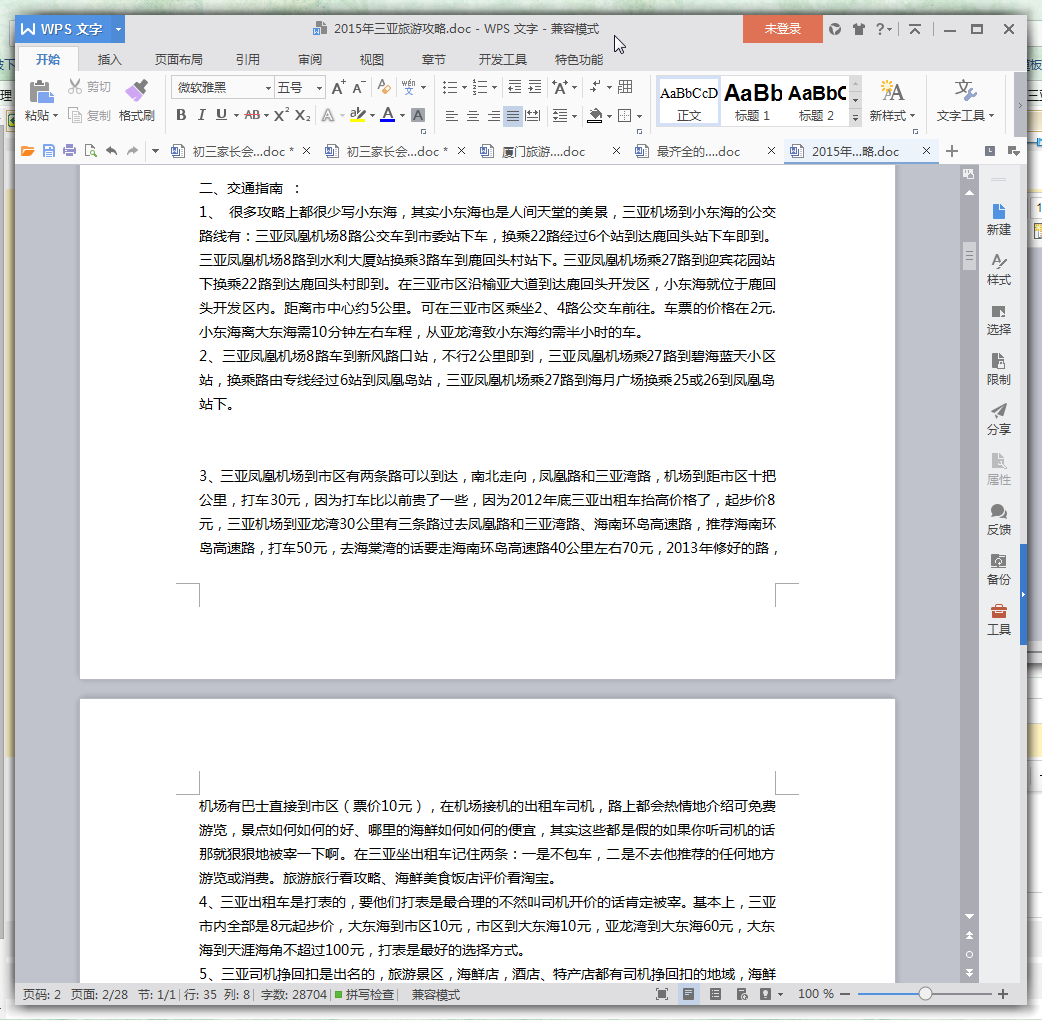This screenshot has height=1020, width=1042.
Task: Click the character shading A icon
Action: pyautogui.click(x=418, y=116)
